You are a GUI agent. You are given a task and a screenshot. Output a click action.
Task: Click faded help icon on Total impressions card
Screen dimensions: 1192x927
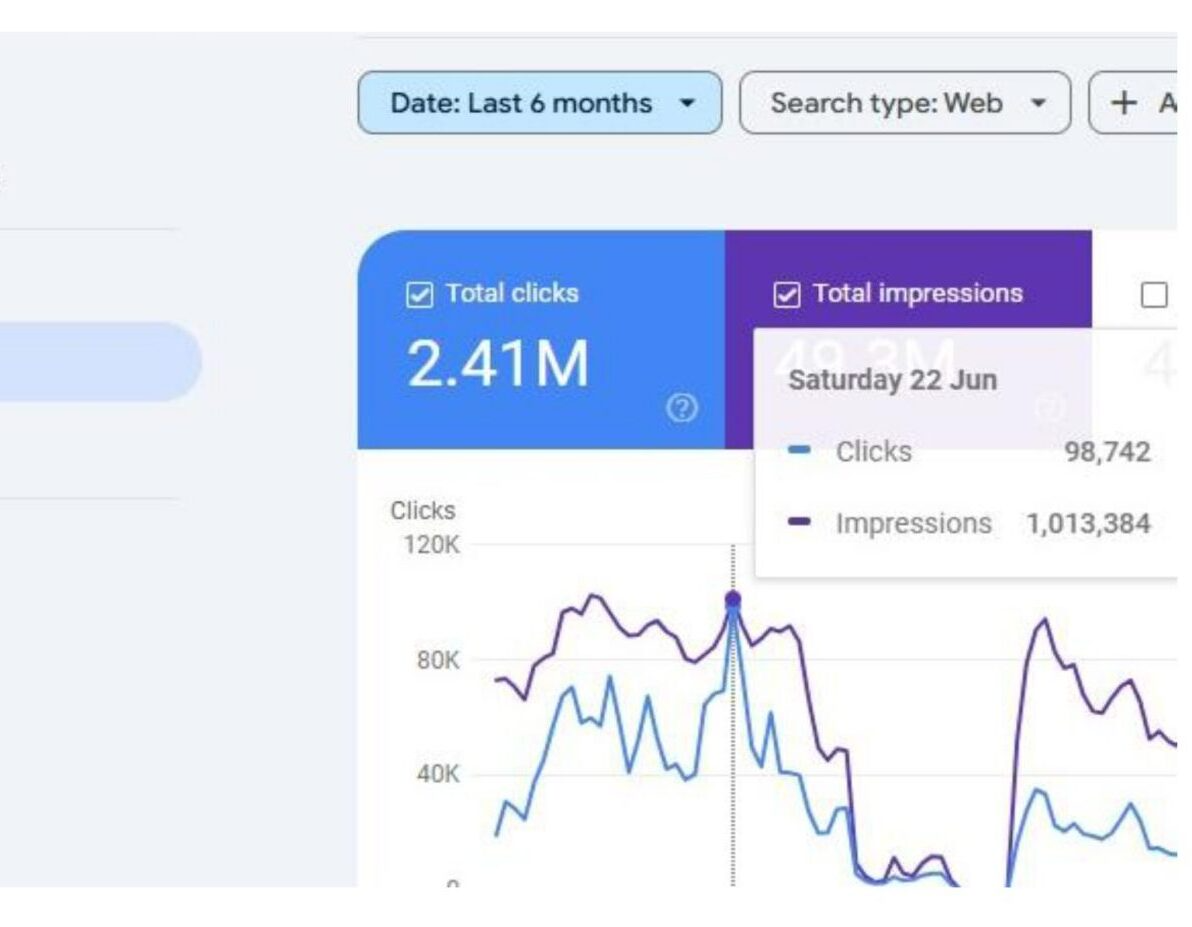tap(1049, 408)
